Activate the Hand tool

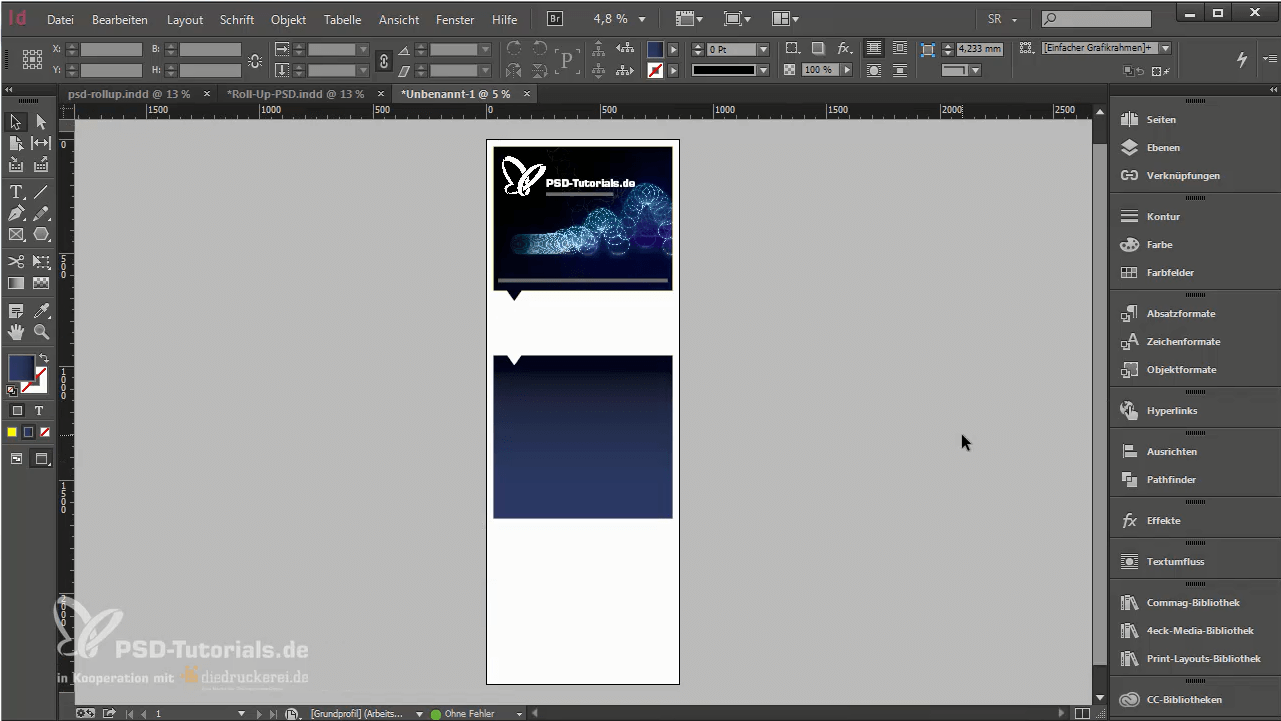tap(16, 332)
